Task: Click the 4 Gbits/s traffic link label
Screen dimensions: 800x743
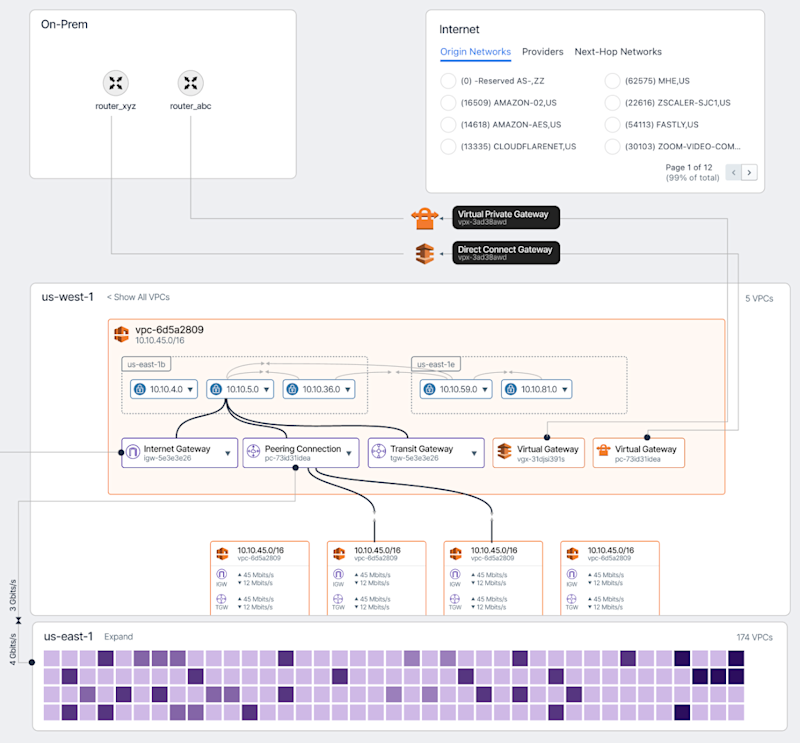Action: tap(13, 649)
